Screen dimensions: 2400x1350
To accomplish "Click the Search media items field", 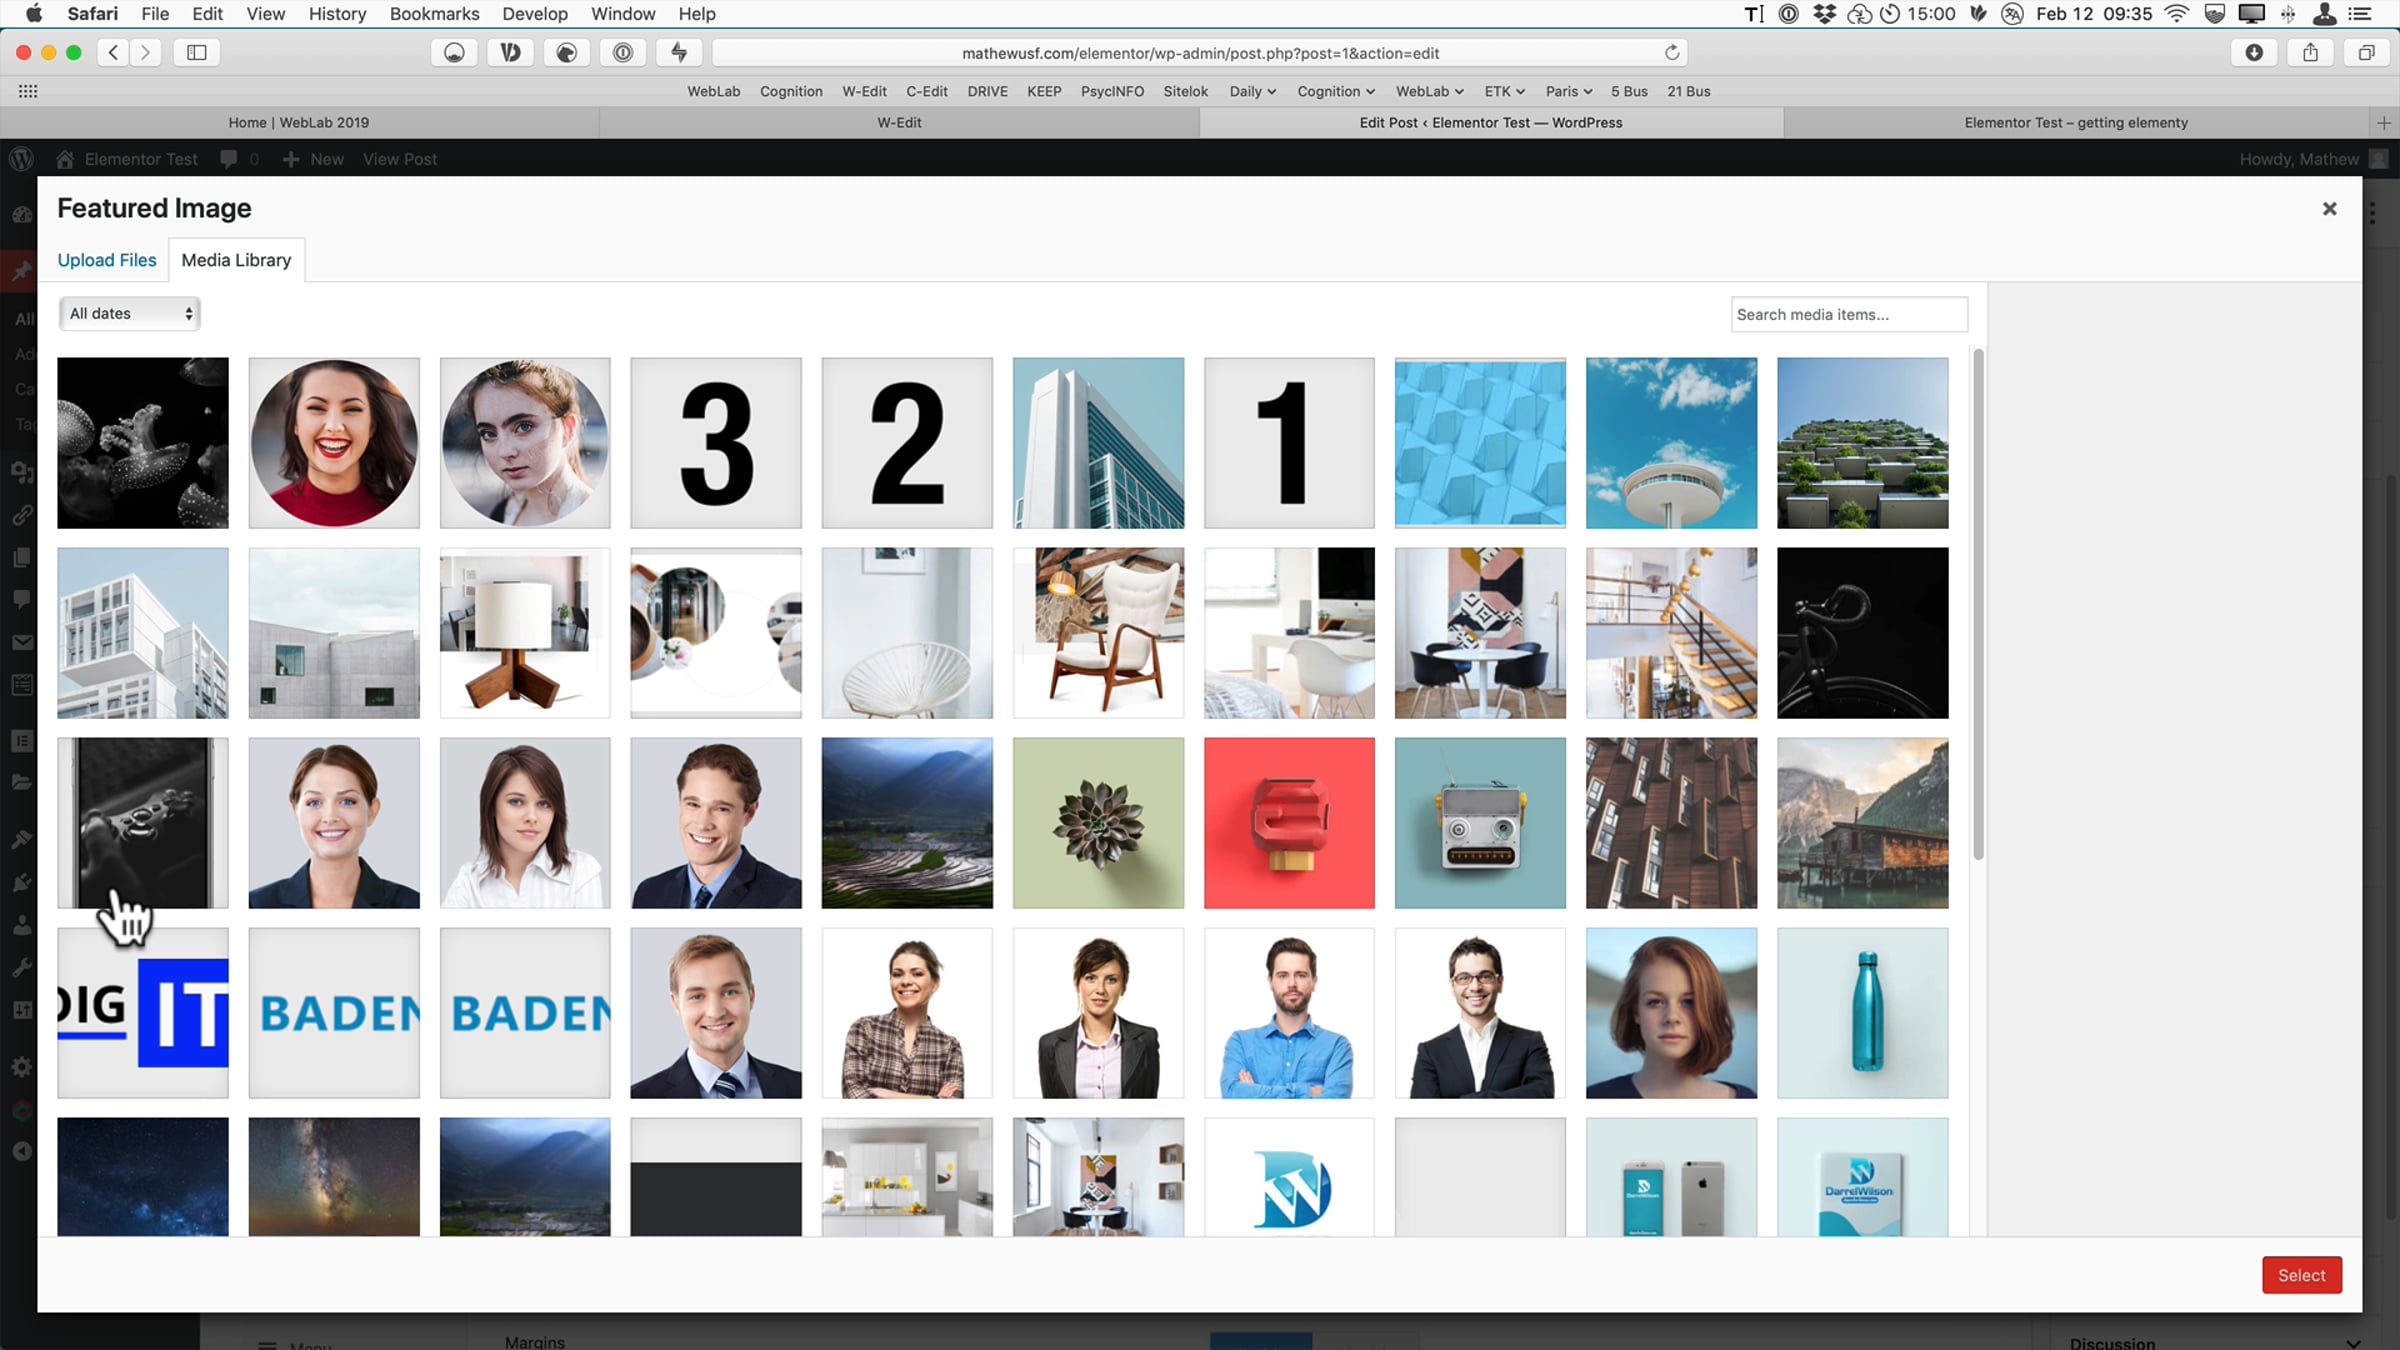I will 1848,314.
